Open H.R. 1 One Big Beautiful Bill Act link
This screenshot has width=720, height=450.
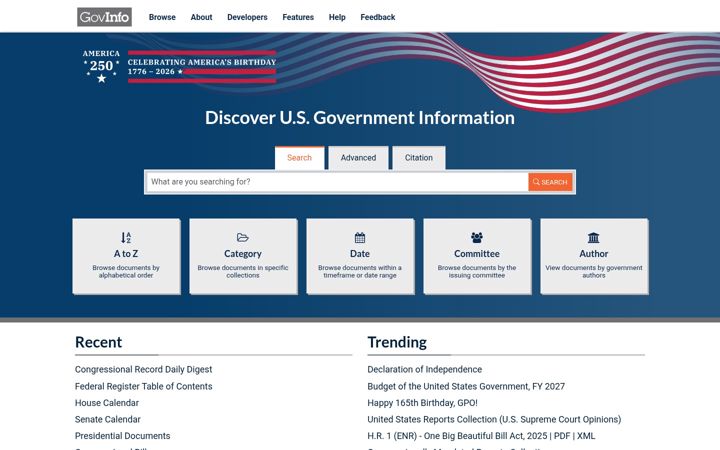click(x=457, y=436)
